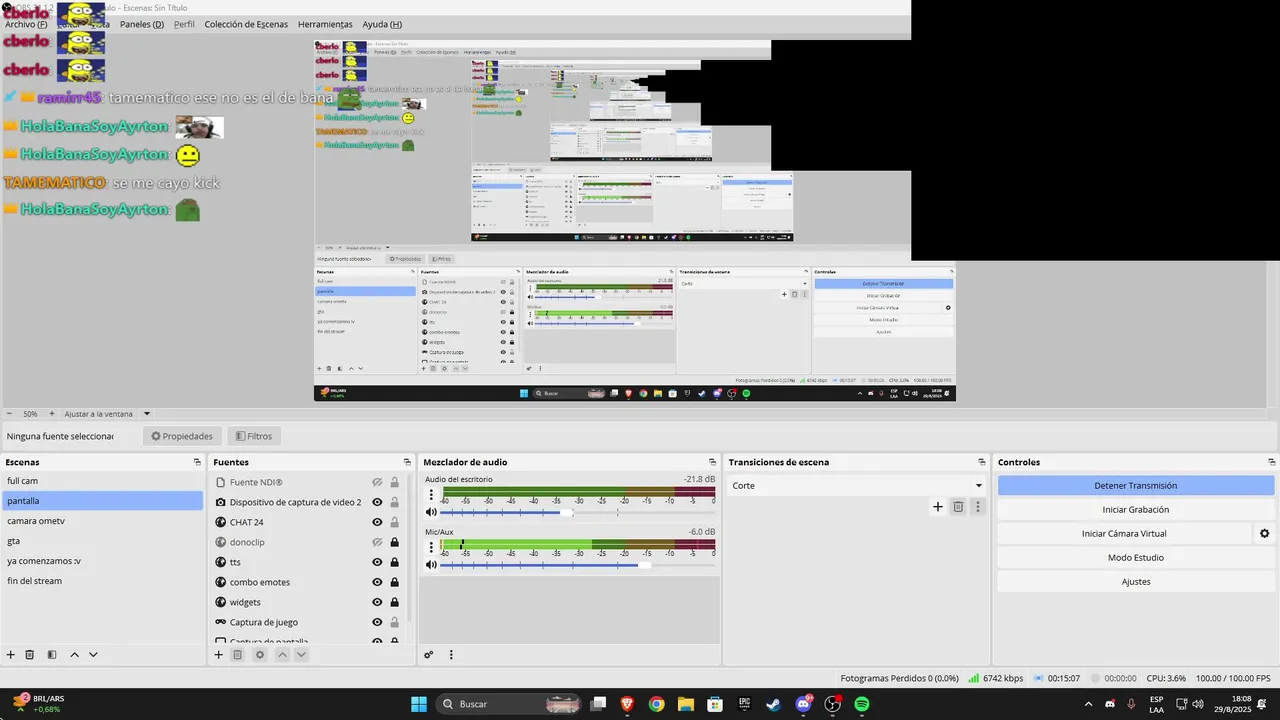
Task: Open advanced audio properties gears icon
Action: [429, 655]
